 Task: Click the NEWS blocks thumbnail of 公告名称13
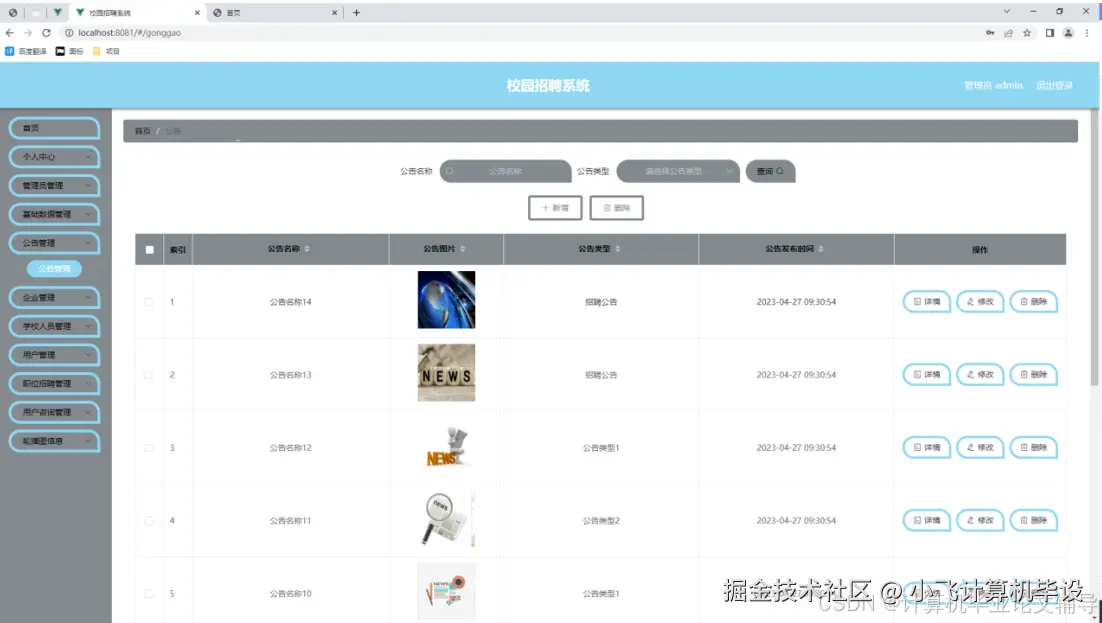(446, 373)
